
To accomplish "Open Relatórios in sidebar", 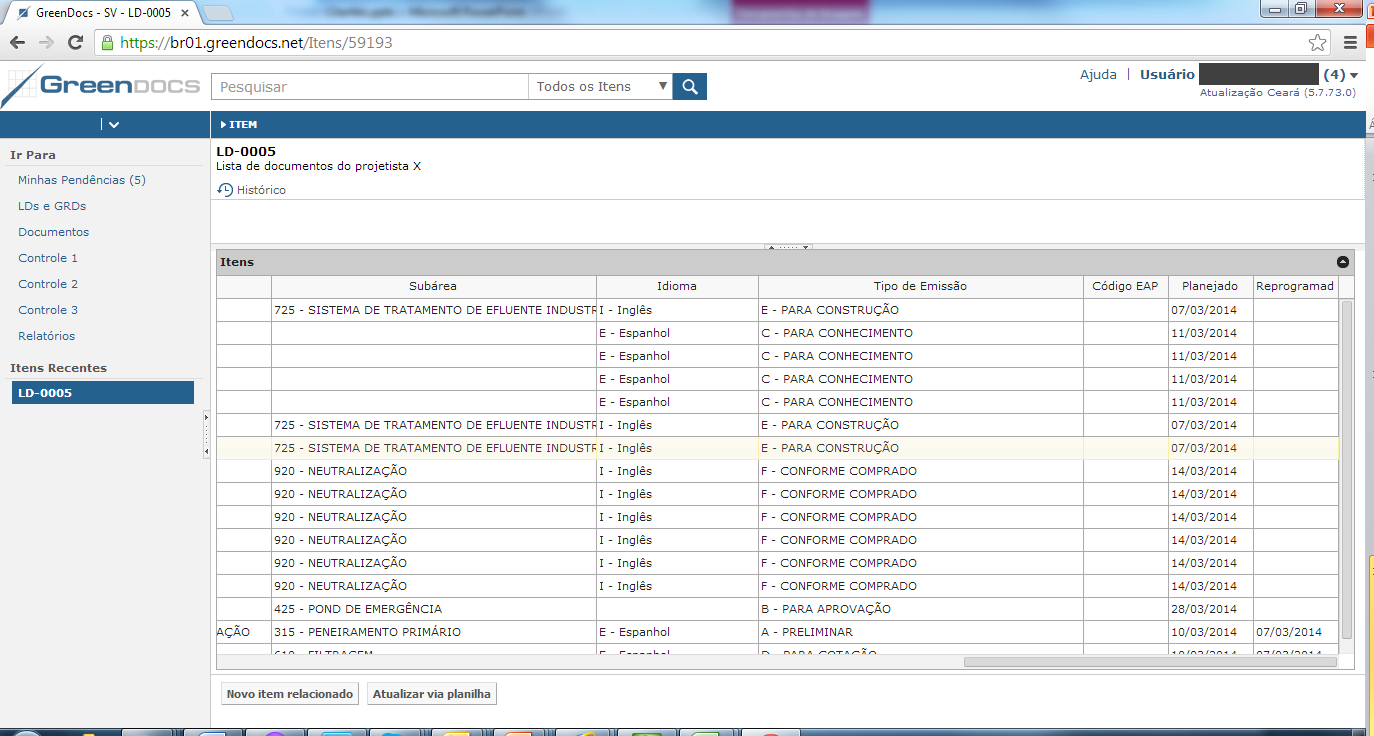I will click(x=46, y=336).
